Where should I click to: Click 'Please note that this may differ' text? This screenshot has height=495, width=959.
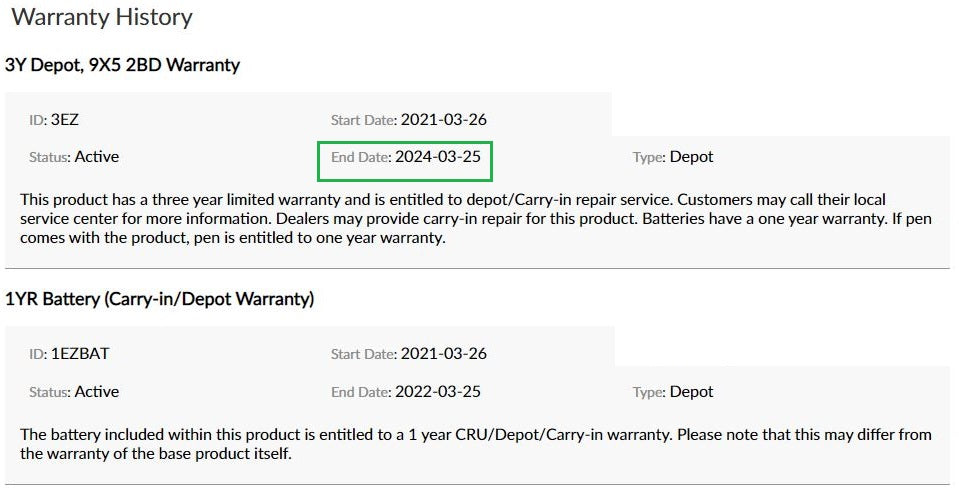coord(780,435)
